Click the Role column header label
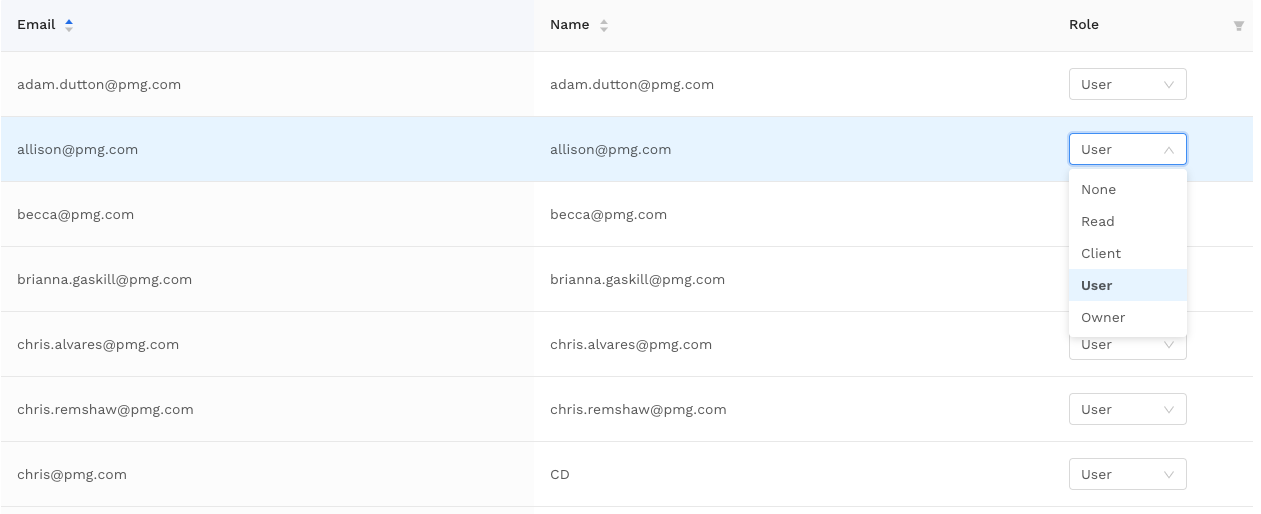Viewport: 1261px width, 514px height. 1083,25
